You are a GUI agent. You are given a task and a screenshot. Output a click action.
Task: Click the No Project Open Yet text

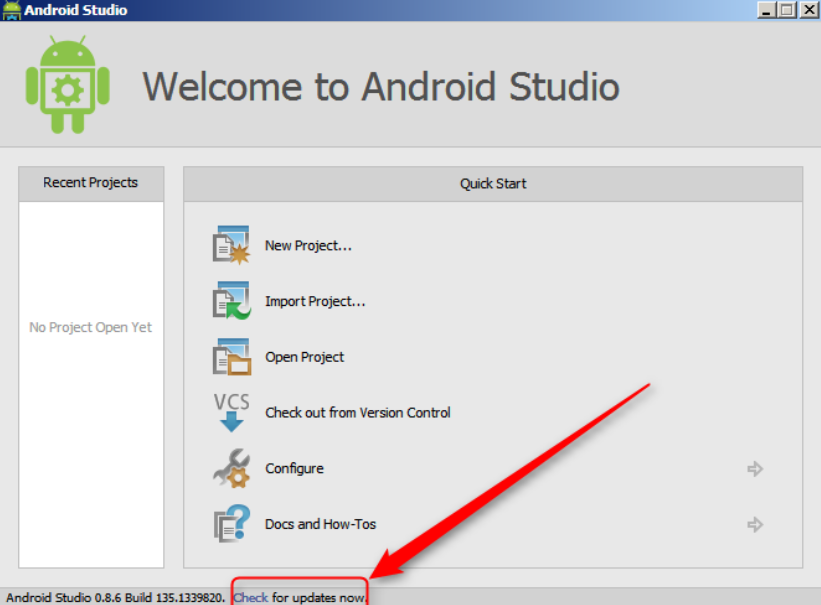point(91,327)
